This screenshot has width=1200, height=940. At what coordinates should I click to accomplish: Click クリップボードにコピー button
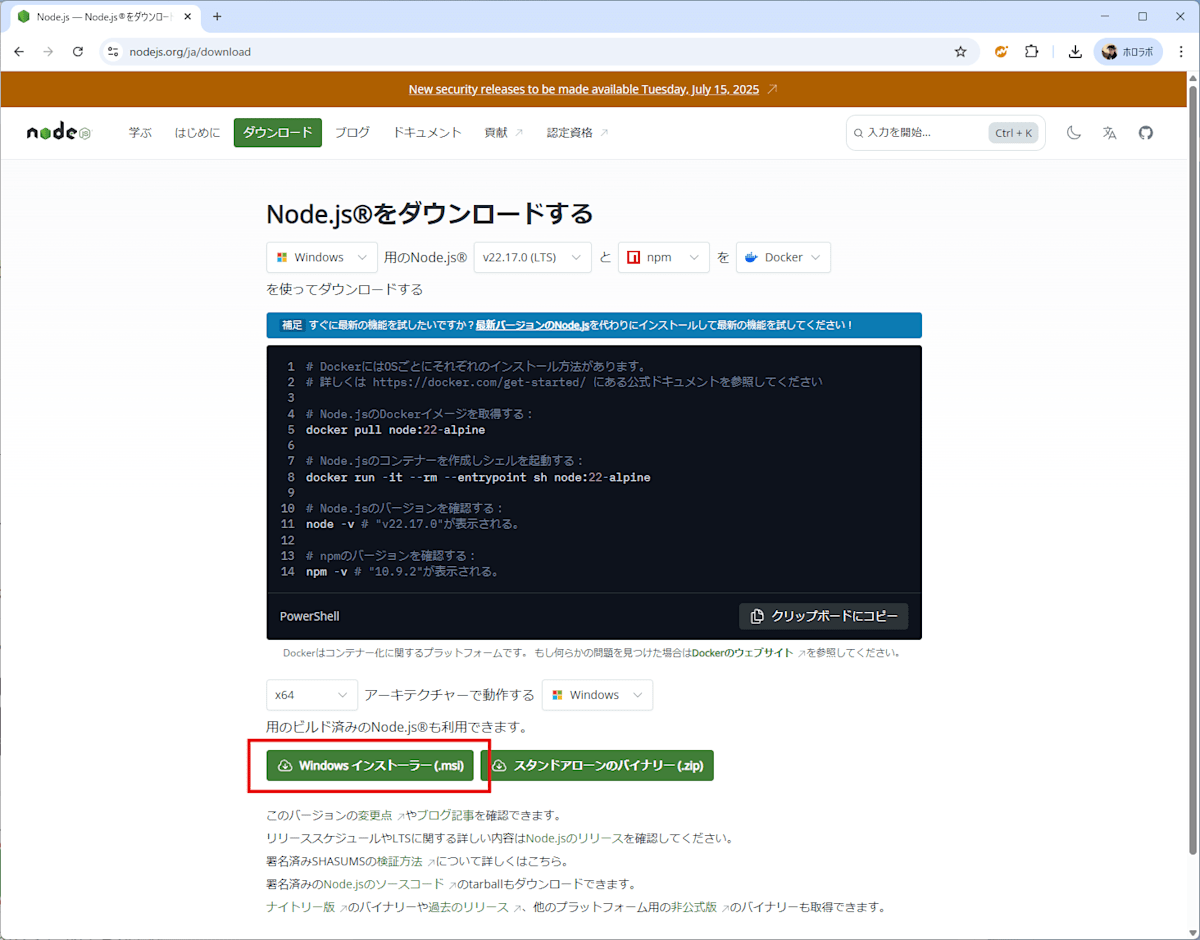[824, 616]
